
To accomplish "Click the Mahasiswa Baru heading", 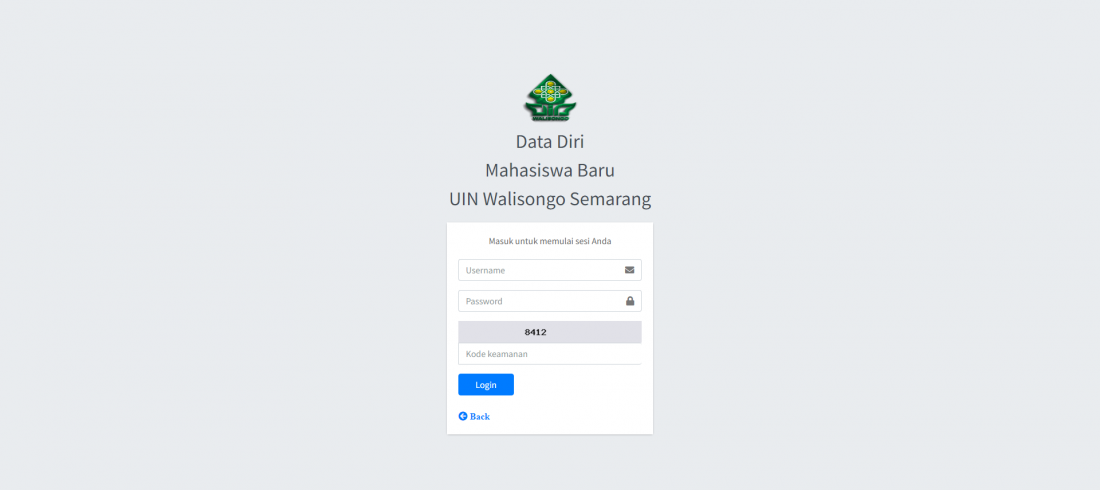I will tap(550, 170).
